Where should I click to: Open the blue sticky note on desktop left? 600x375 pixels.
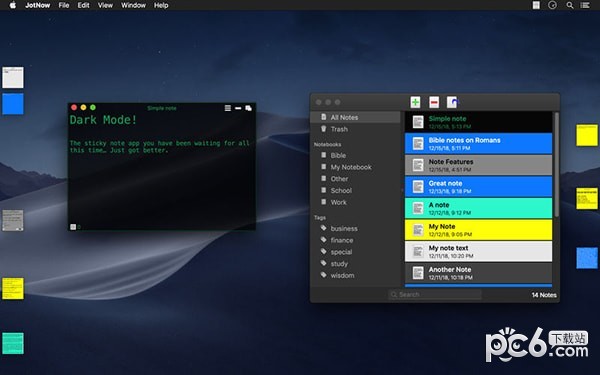(13, 104)
